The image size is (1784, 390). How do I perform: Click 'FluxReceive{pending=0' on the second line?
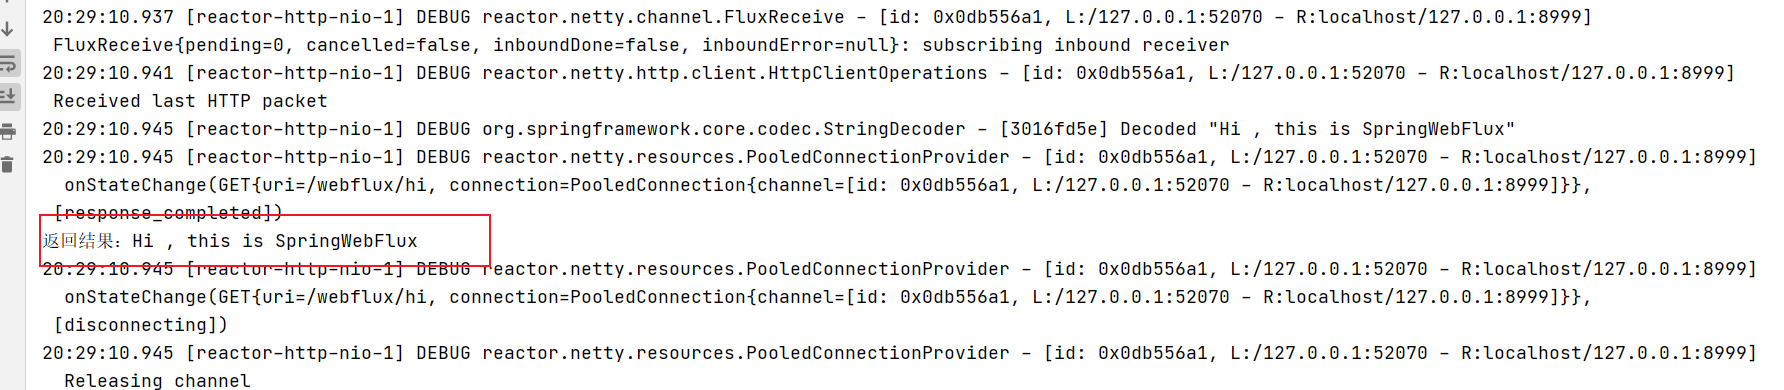169,45
